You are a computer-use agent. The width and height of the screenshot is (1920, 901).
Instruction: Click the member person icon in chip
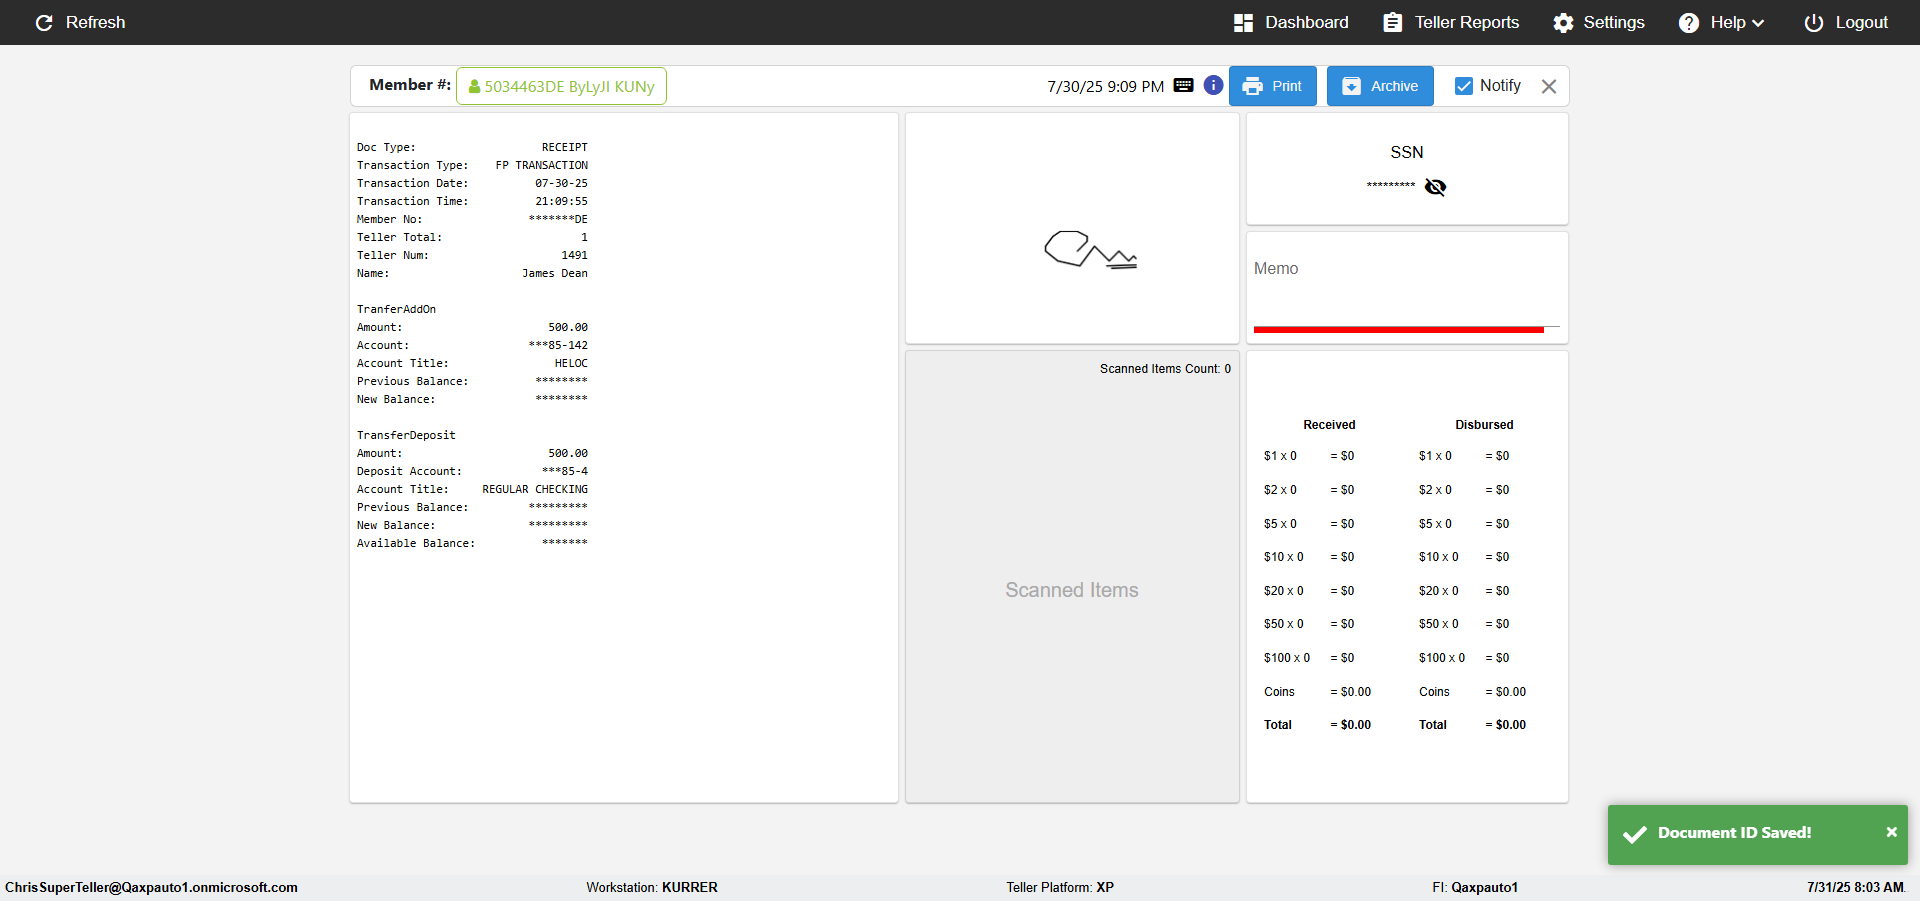click(474, 86)
